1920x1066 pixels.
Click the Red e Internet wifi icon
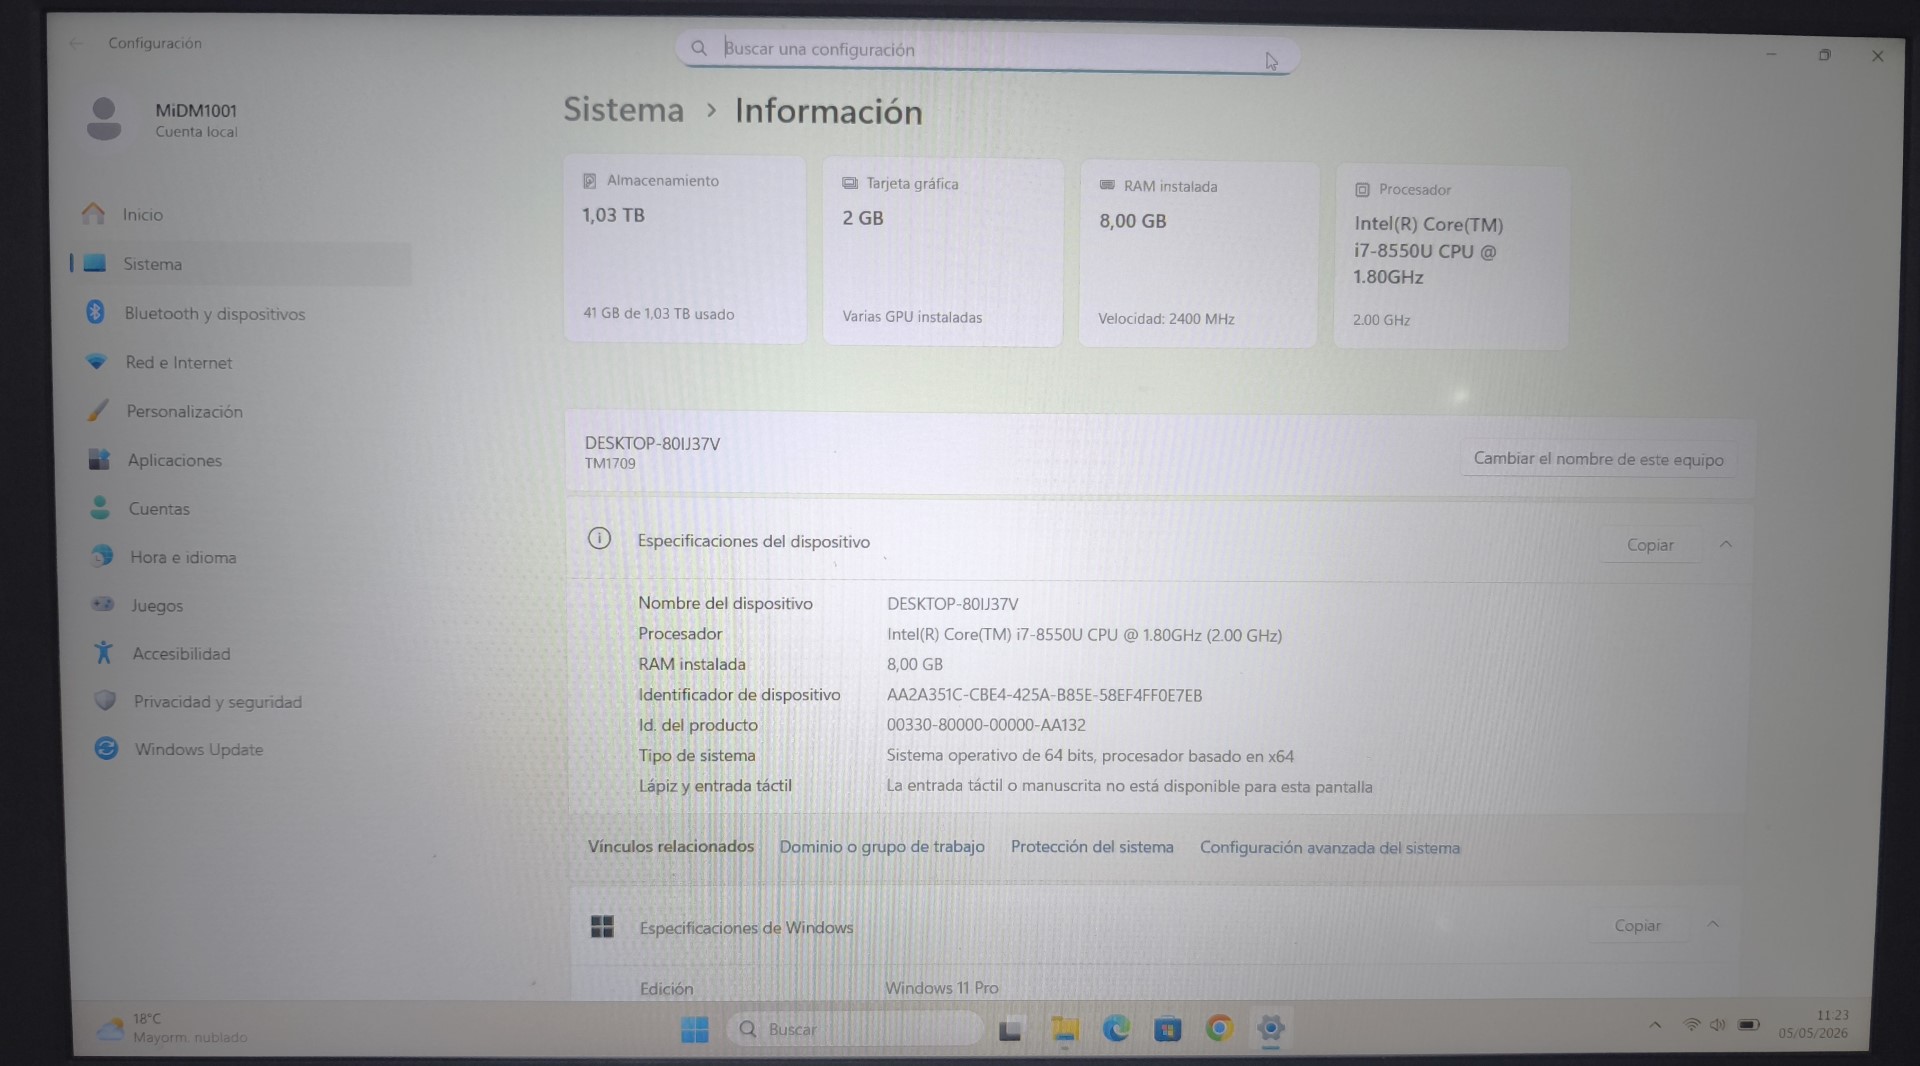coord(96,361)
